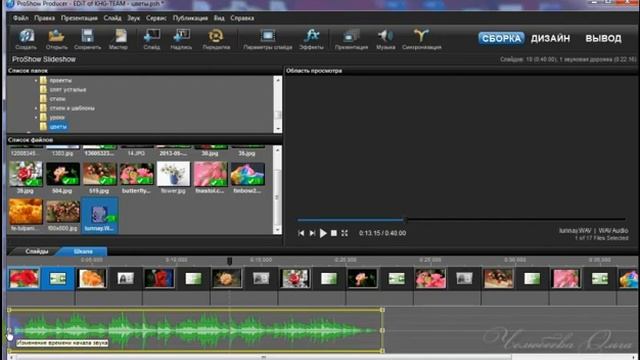Select the уроки folder

tap(57, 118)
